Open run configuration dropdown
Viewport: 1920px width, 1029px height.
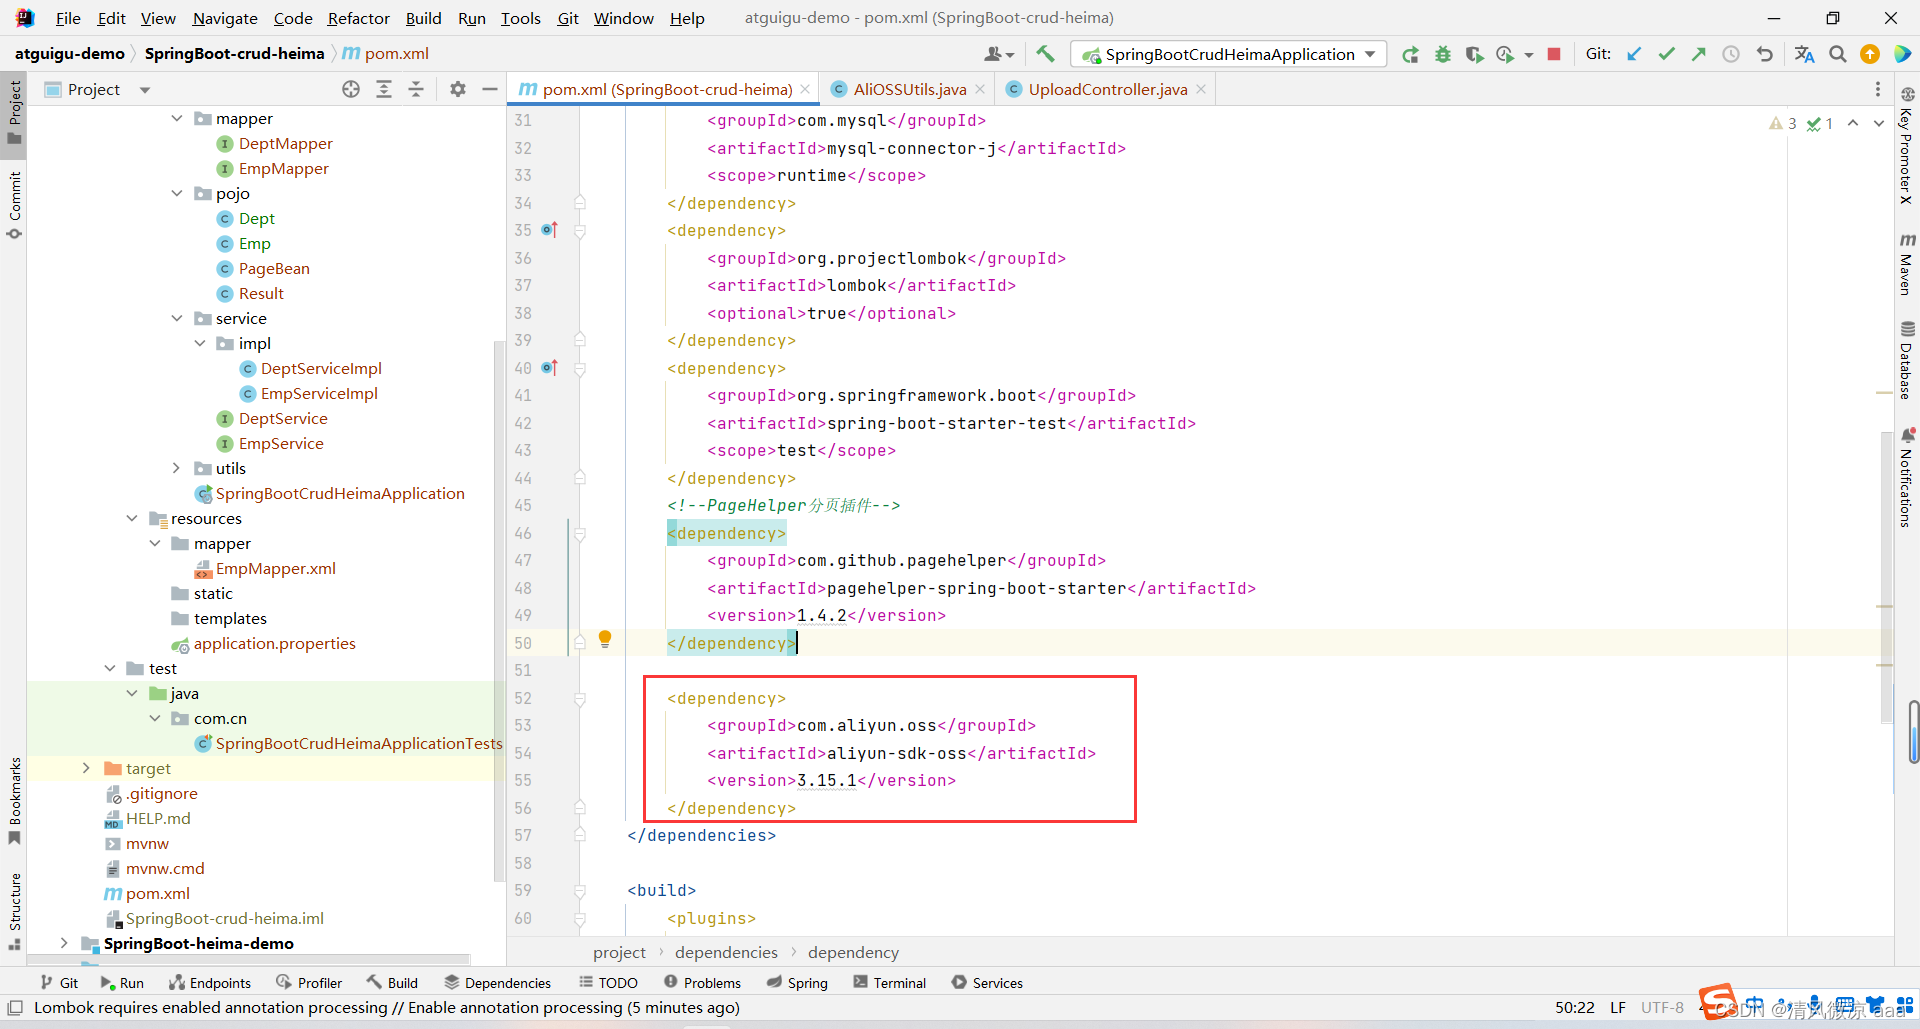pos(1229,54)
